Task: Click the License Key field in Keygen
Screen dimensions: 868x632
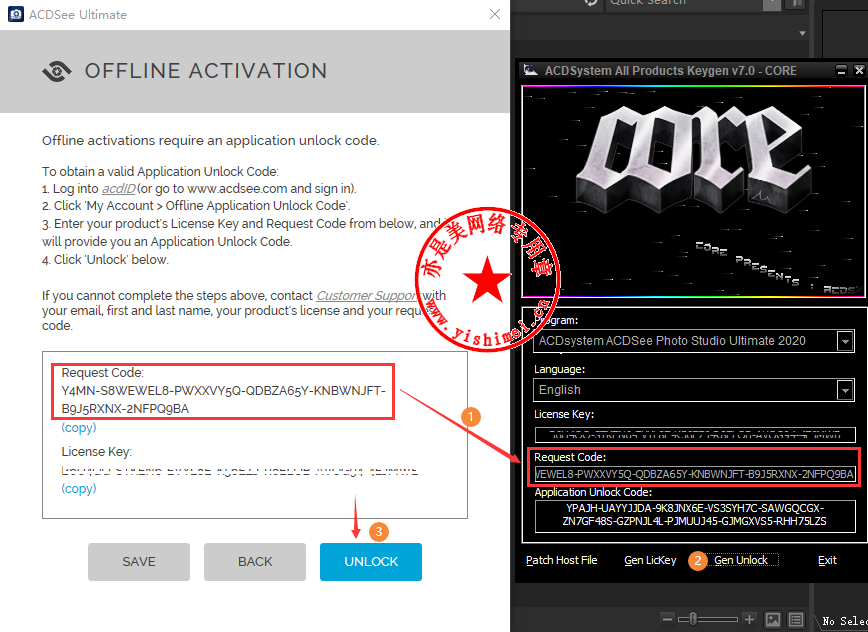Action: (695, 434)
